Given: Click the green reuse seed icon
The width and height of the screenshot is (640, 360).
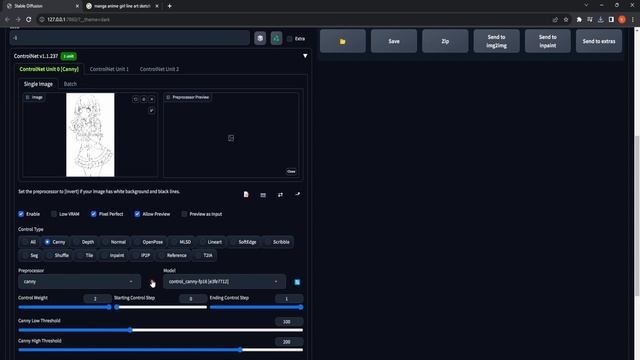Looking at the screenshot, I should (x=276, y=38).
